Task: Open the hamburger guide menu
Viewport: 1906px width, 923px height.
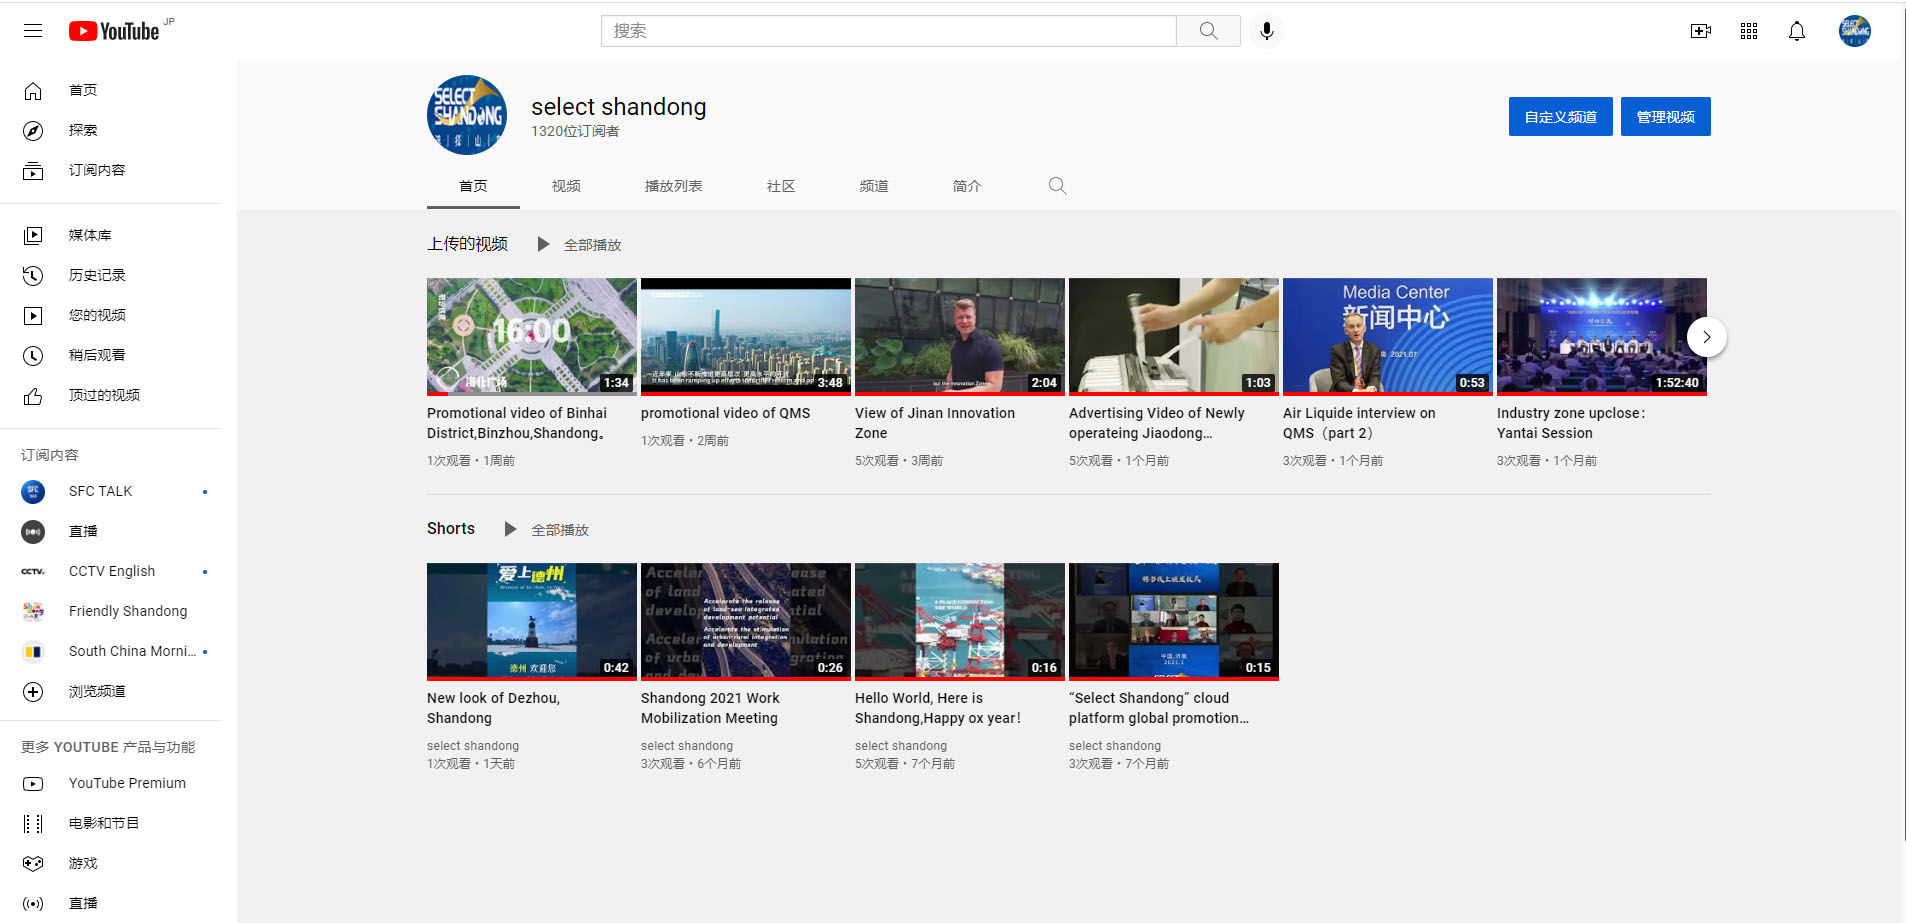Action: [x=33, y=31]
